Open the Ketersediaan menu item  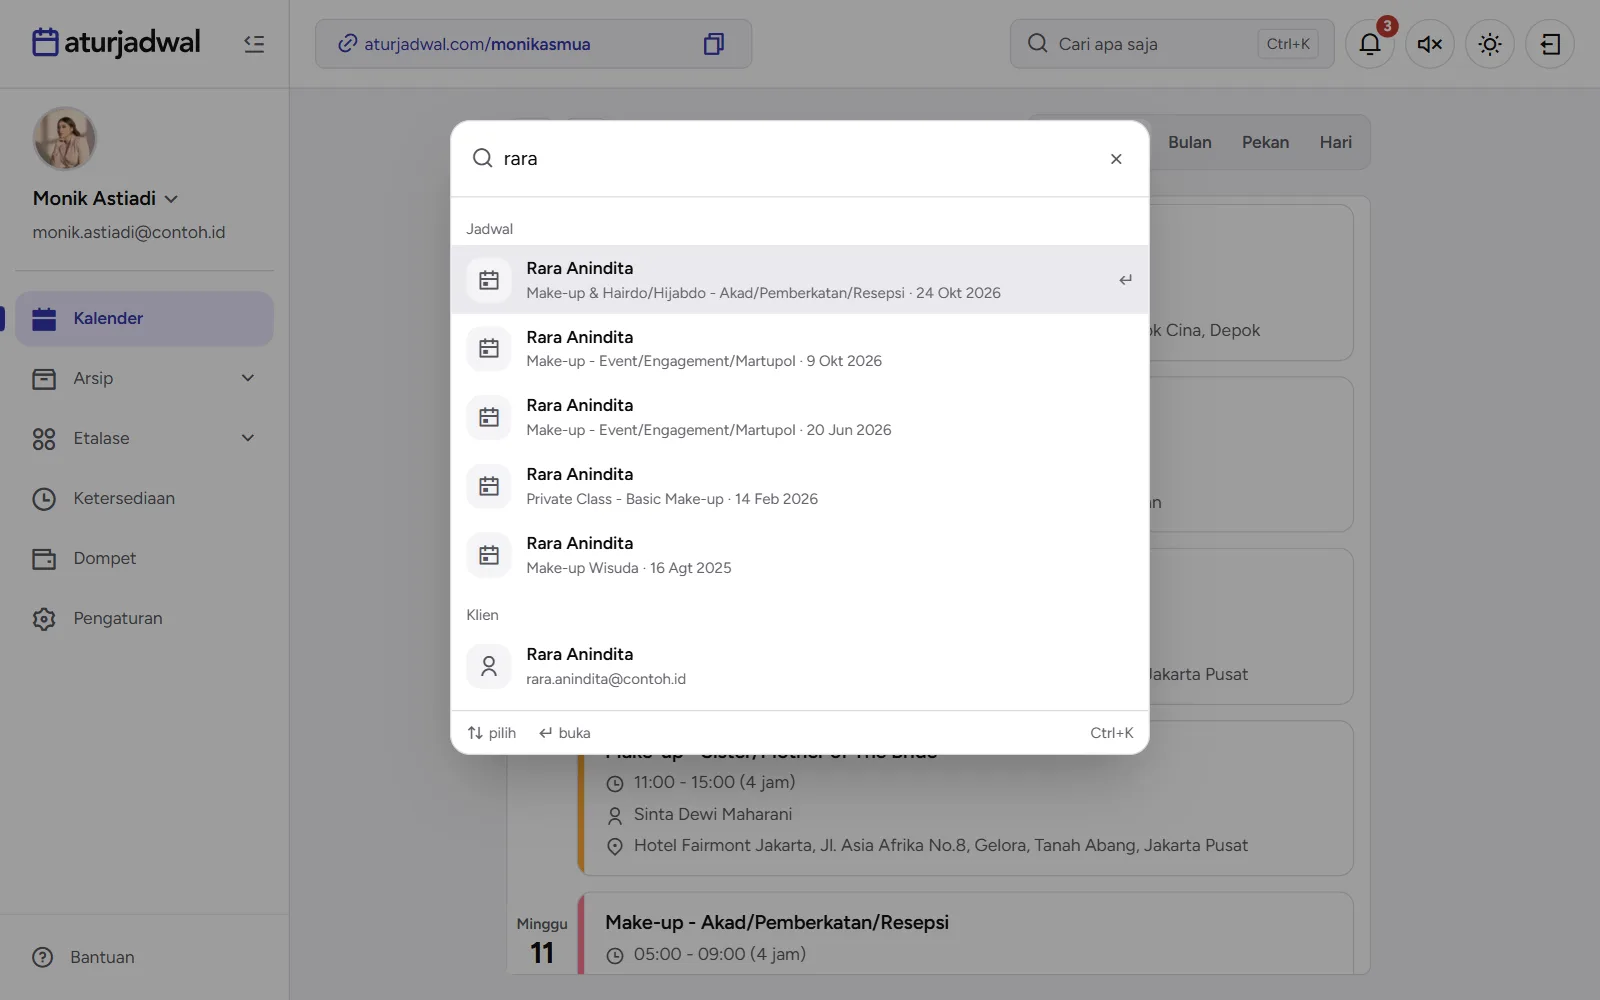(x=144, y=498)
